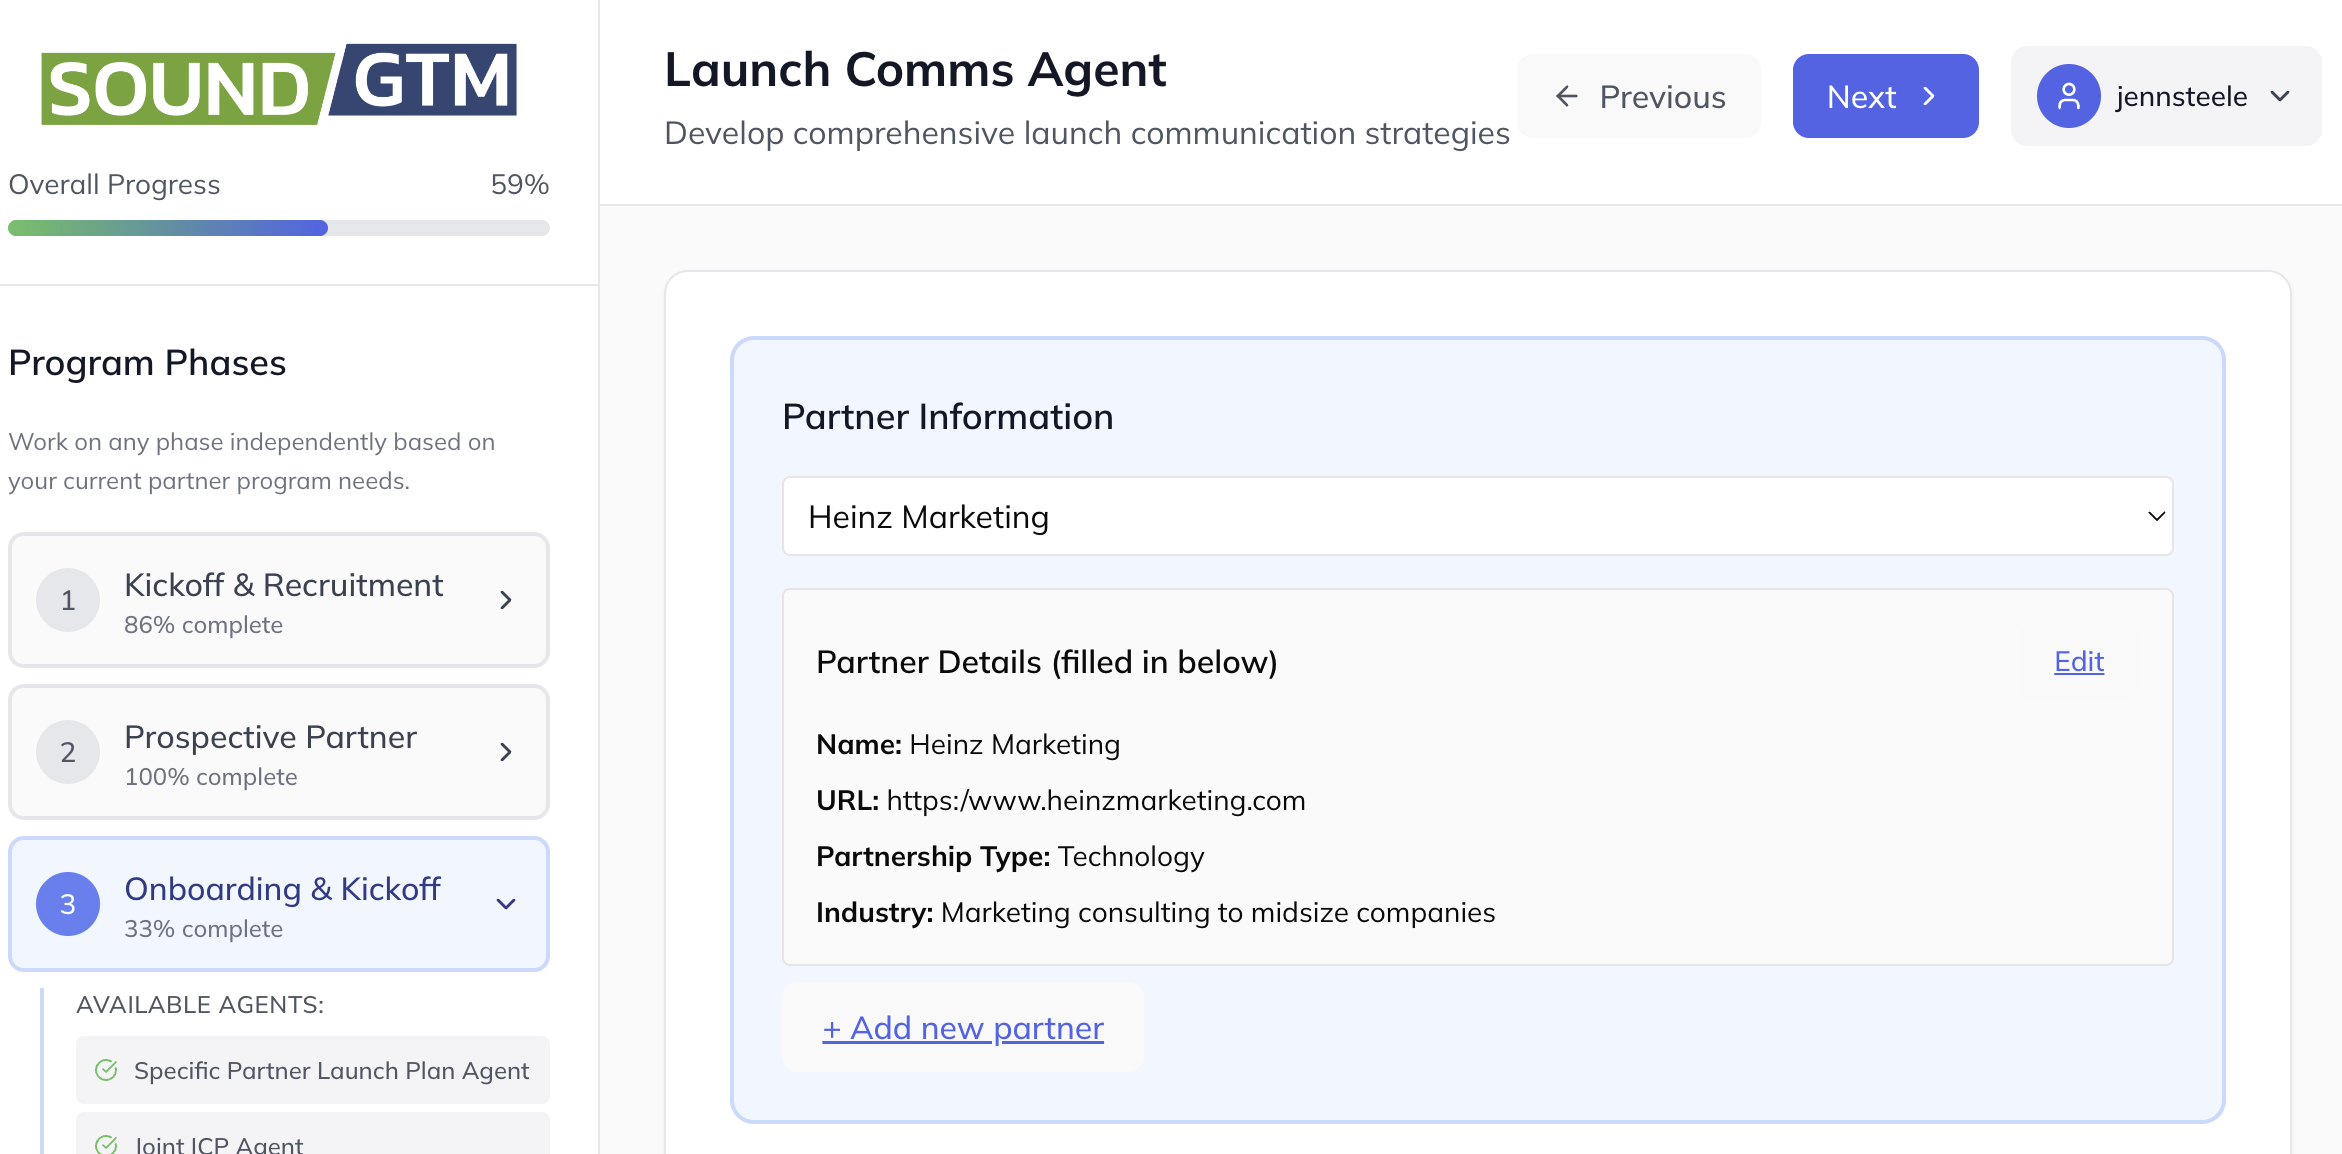Viewport: 2342px width, 1154px height.
Task: Click the Overall Progress bar
Action: (279, 228)
